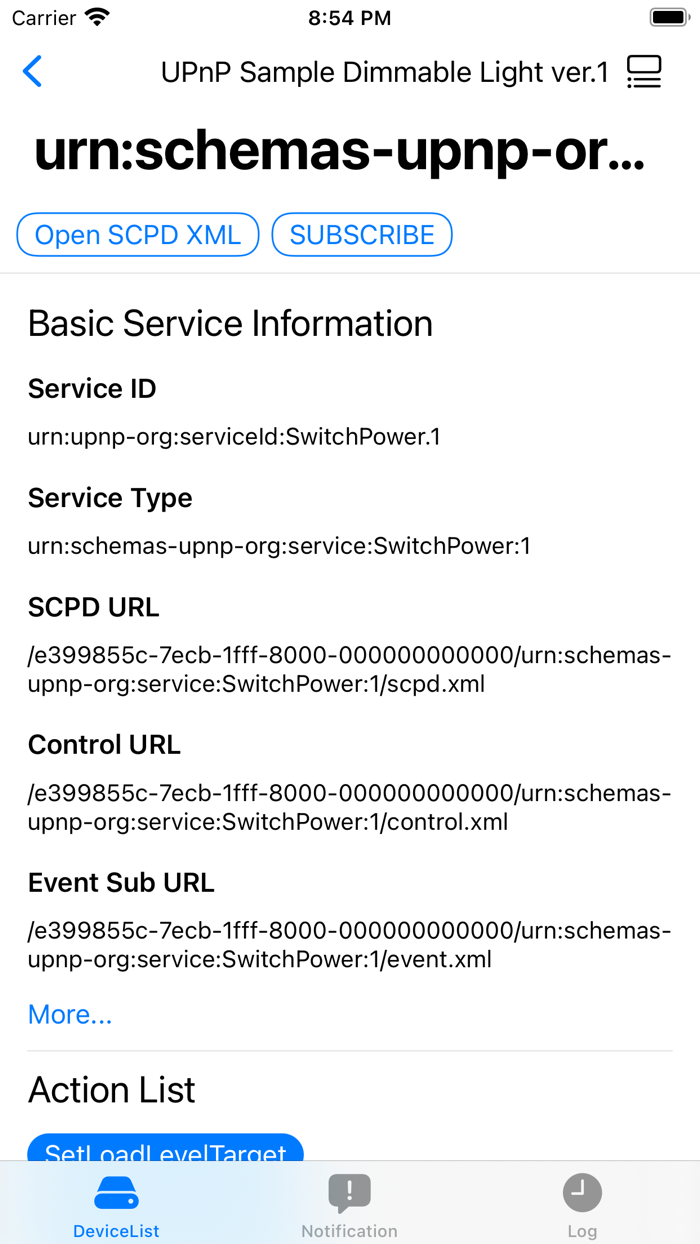Tap the Wi-Fi status icon
This screenshot has height=1244, width=700.
pos(95,16)
